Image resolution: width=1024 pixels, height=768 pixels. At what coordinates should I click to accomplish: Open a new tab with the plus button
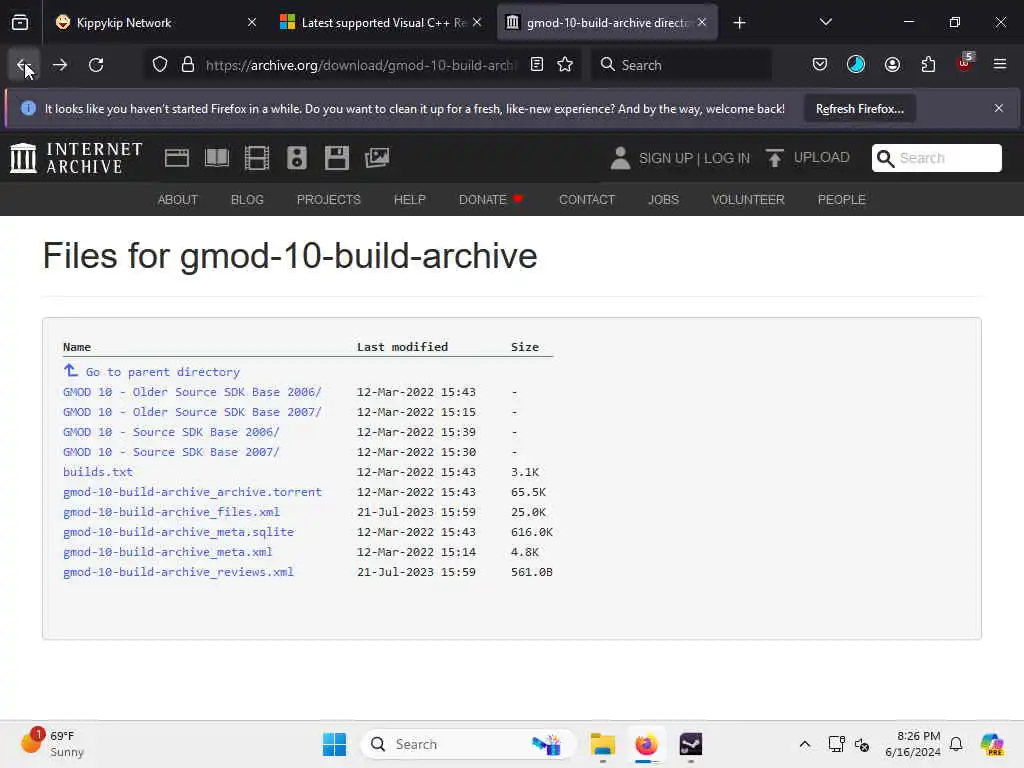click(739, 23)
